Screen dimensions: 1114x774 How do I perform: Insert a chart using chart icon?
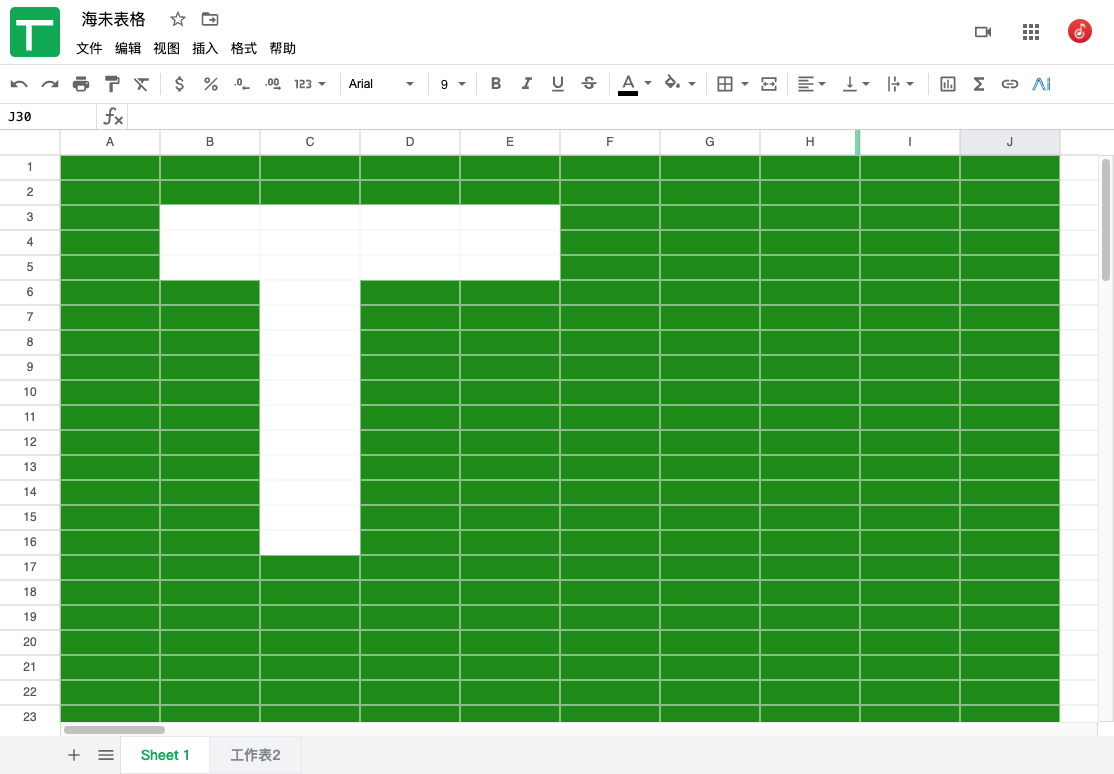point(948,84)
